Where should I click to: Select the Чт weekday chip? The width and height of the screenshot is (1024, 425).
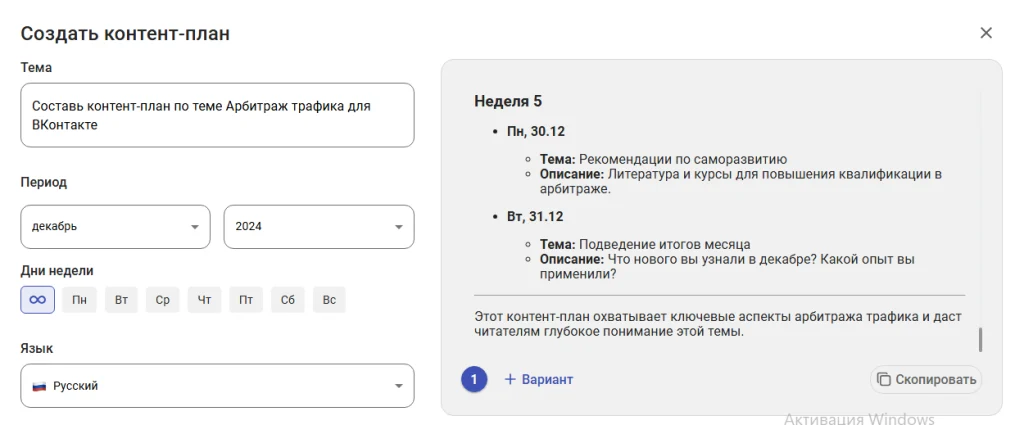tap(204, 300)
